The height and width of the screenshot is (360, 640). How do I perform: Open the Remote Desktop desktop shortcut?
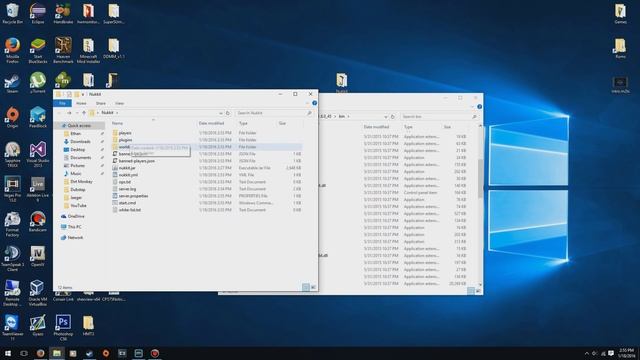coord(12,292)
